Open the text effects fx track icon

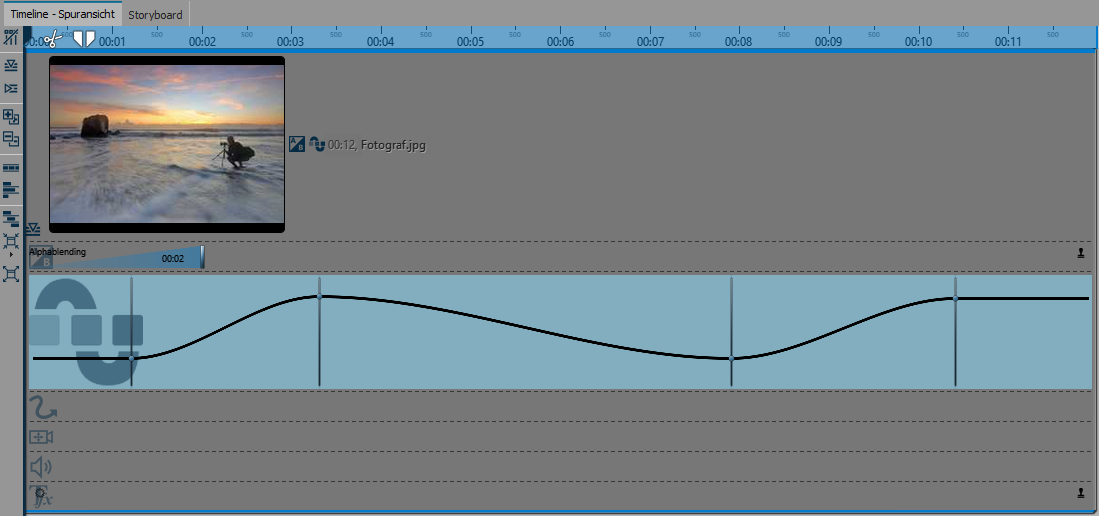click(x=41, y=496)
